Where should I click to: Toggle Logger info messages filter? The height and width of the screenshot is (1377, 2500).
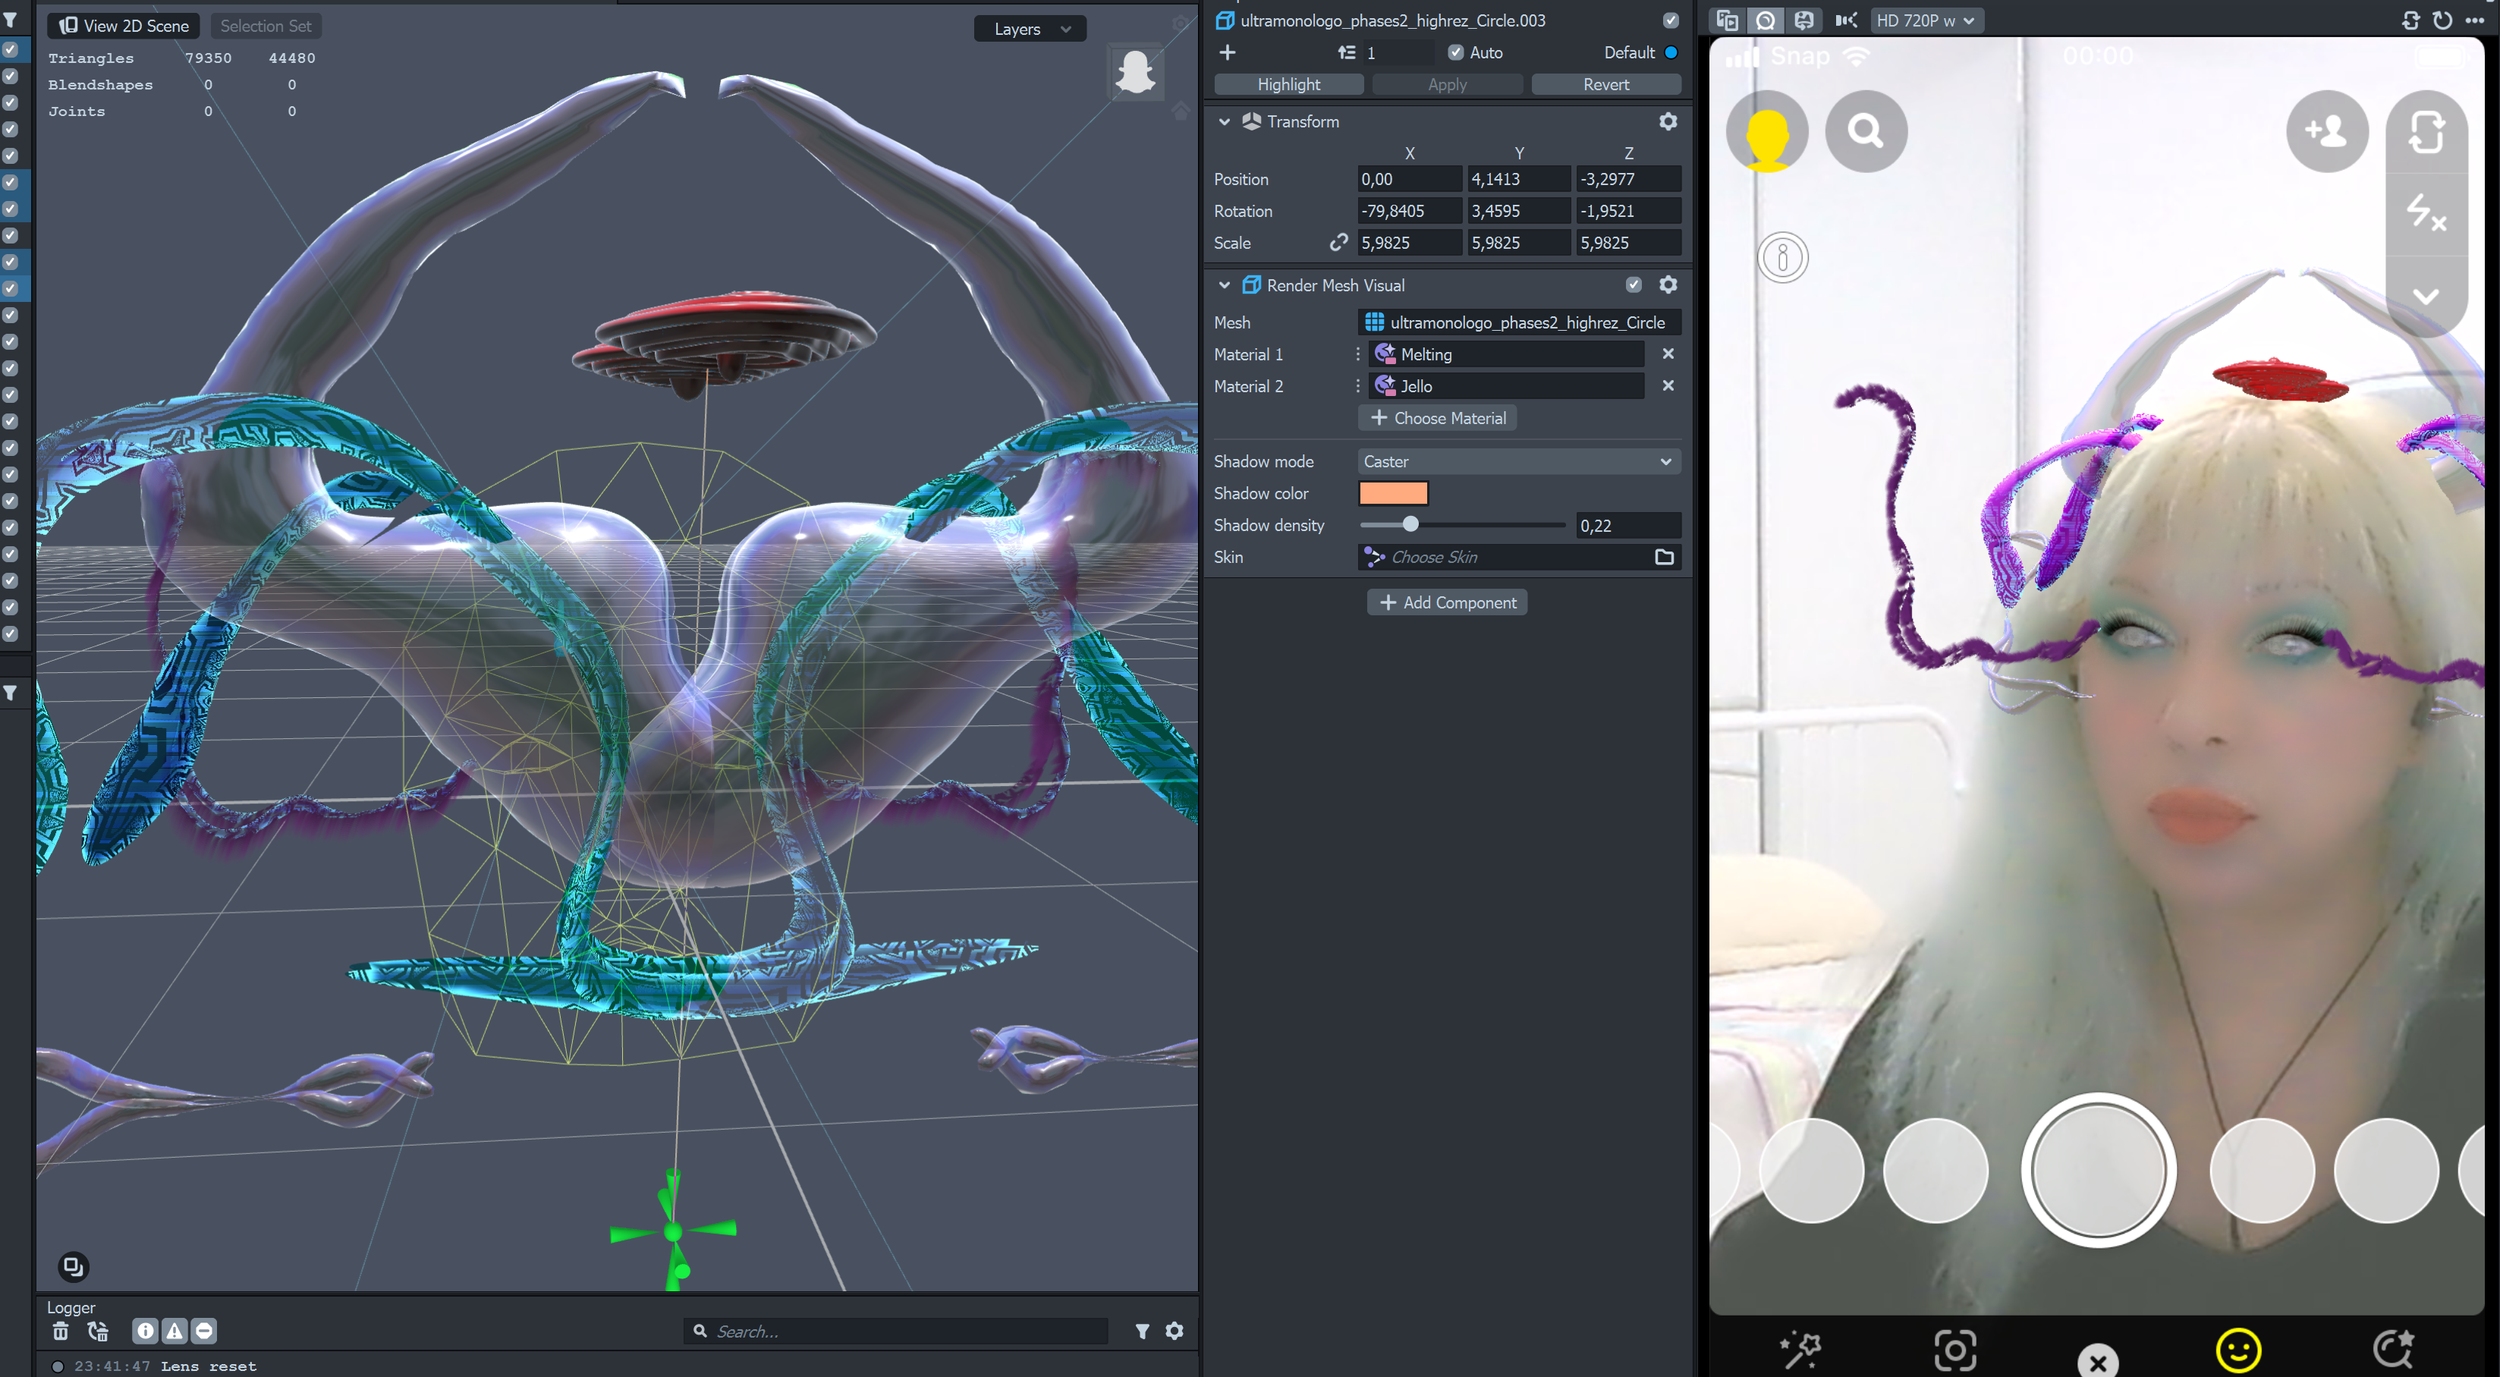(x=145, y=1331)
